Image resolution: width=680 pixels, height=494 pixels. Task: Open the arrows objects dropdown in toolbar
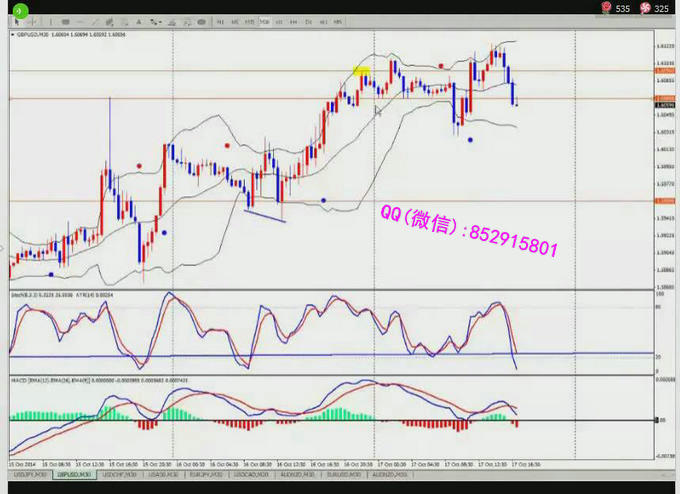[155, 21]
